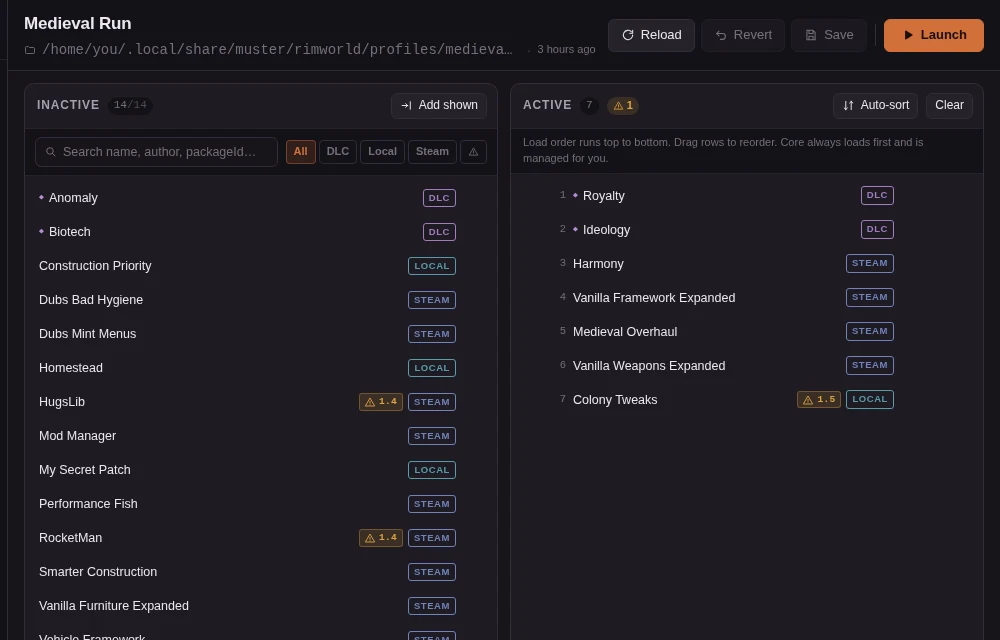
Task: Select Smarter Construction mod row
Action: pyautogui.click(x=261, y=572)
